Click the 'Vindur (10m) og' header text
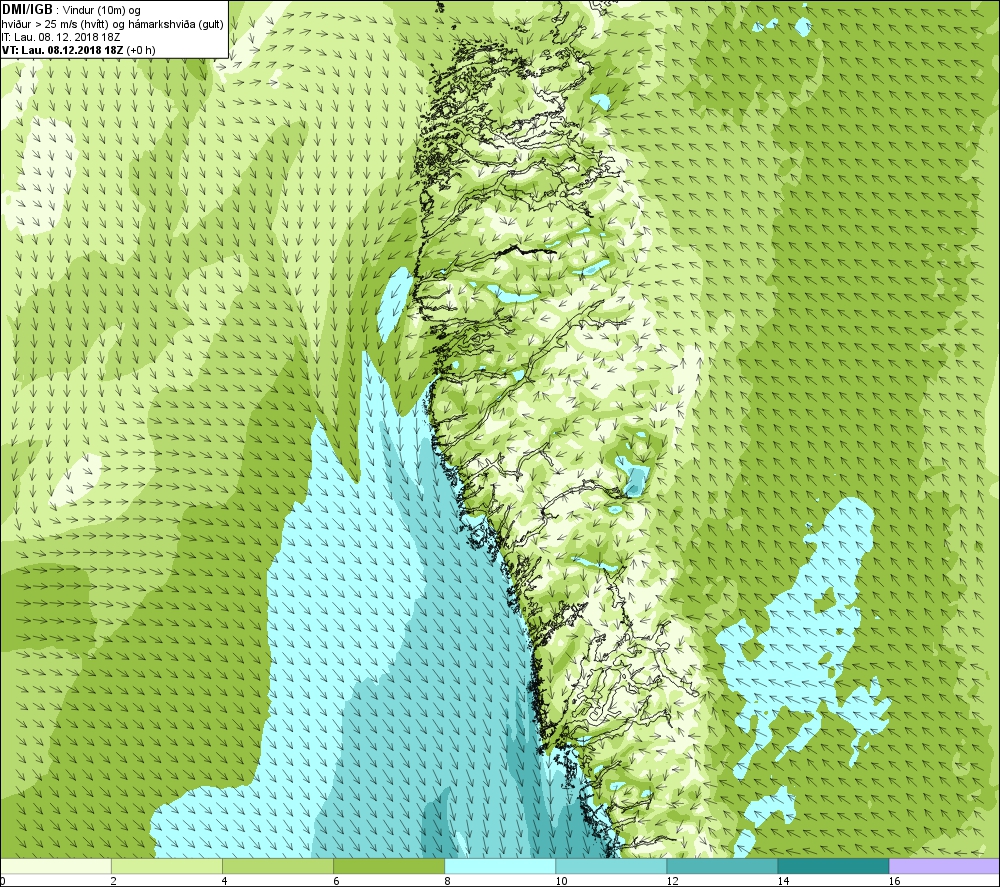 [x=102, y=11]
